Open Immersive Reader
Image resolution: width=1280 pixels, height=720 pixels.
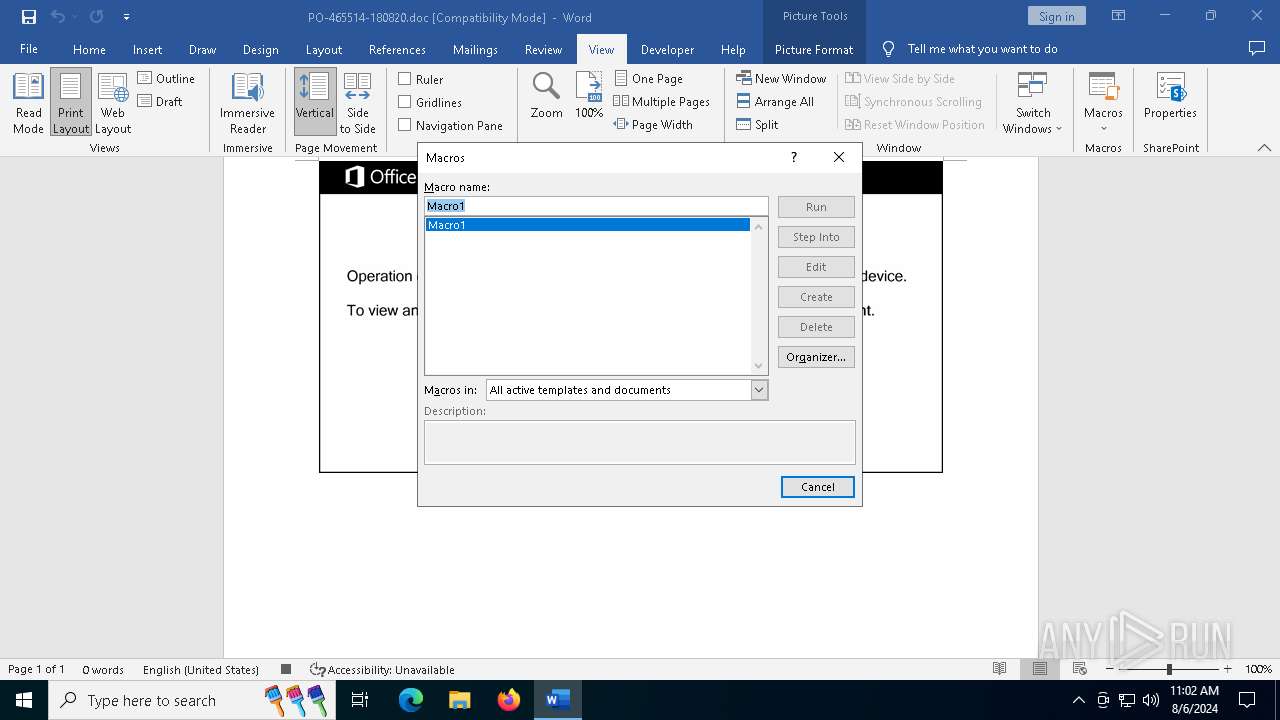[248, 103]
